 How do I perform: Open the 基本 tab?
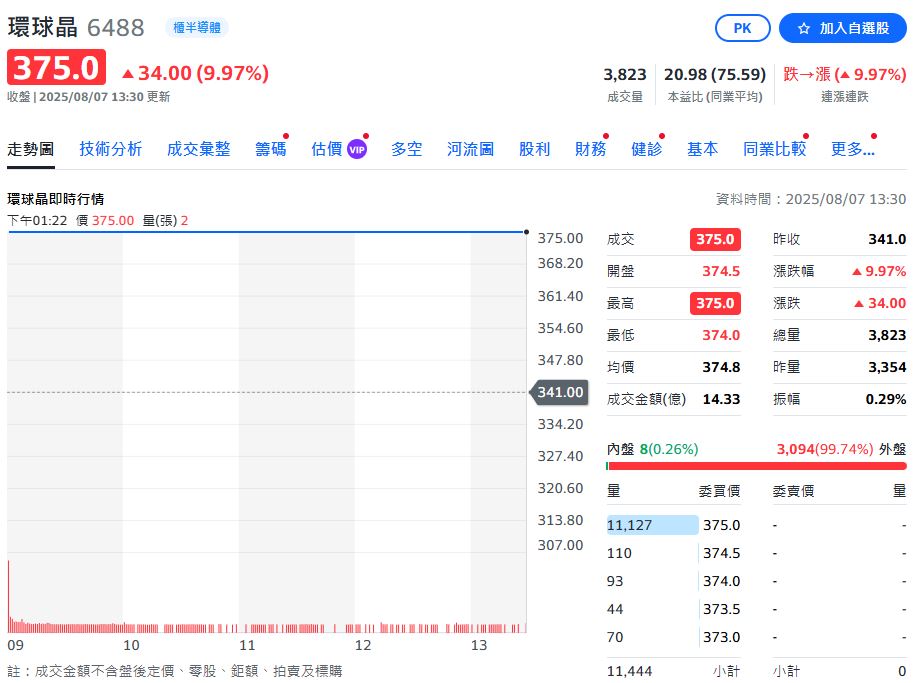[702, 149]
